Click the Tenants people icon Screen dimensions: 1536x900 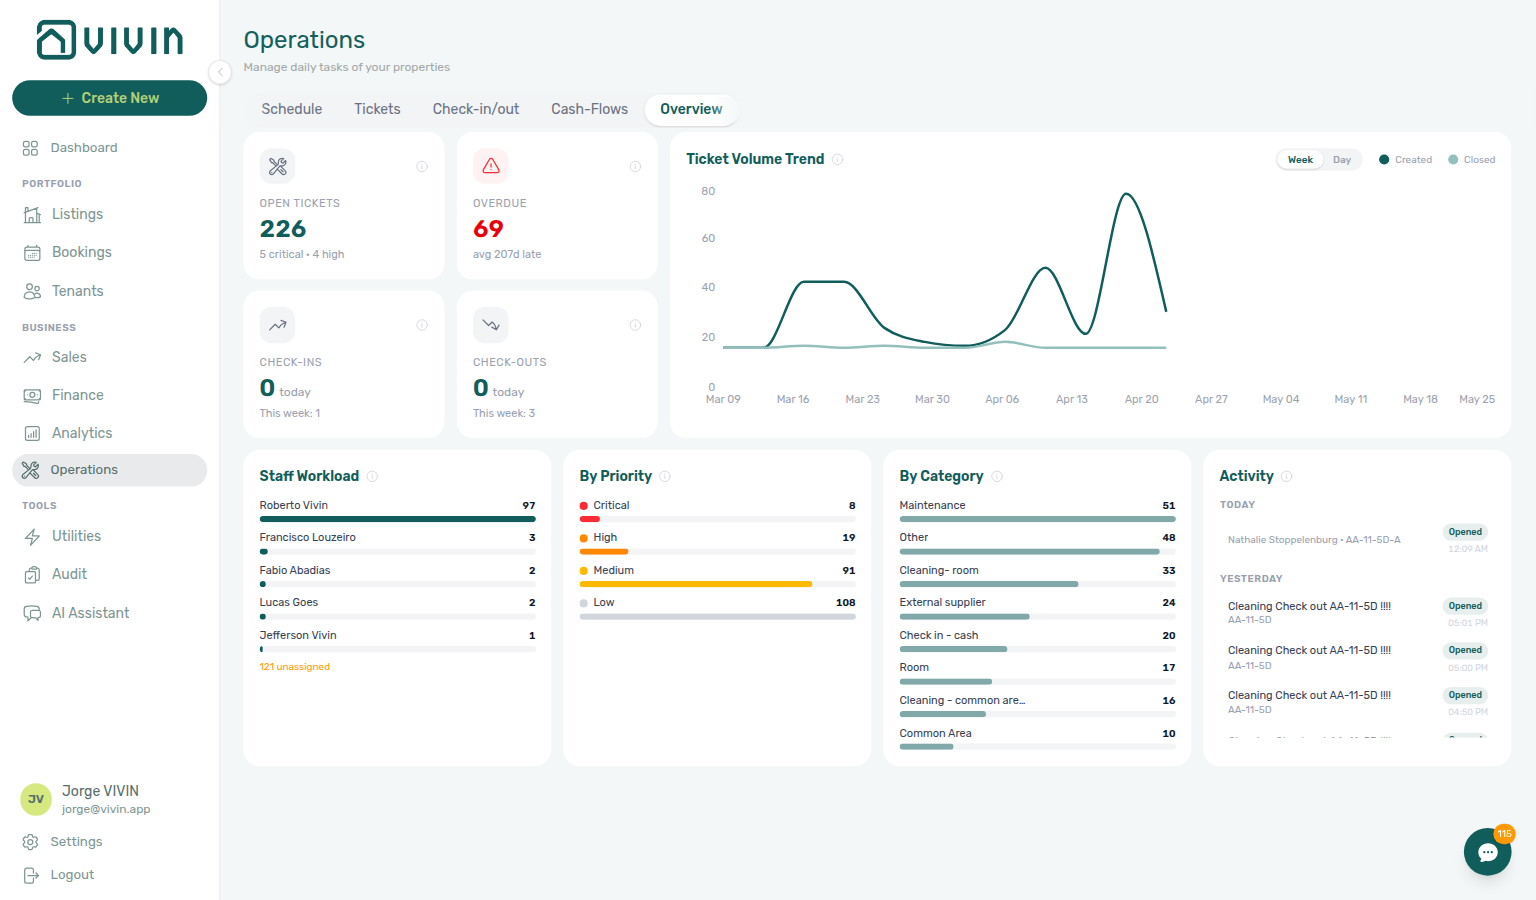pyautogui.click(x=32, y=291)
